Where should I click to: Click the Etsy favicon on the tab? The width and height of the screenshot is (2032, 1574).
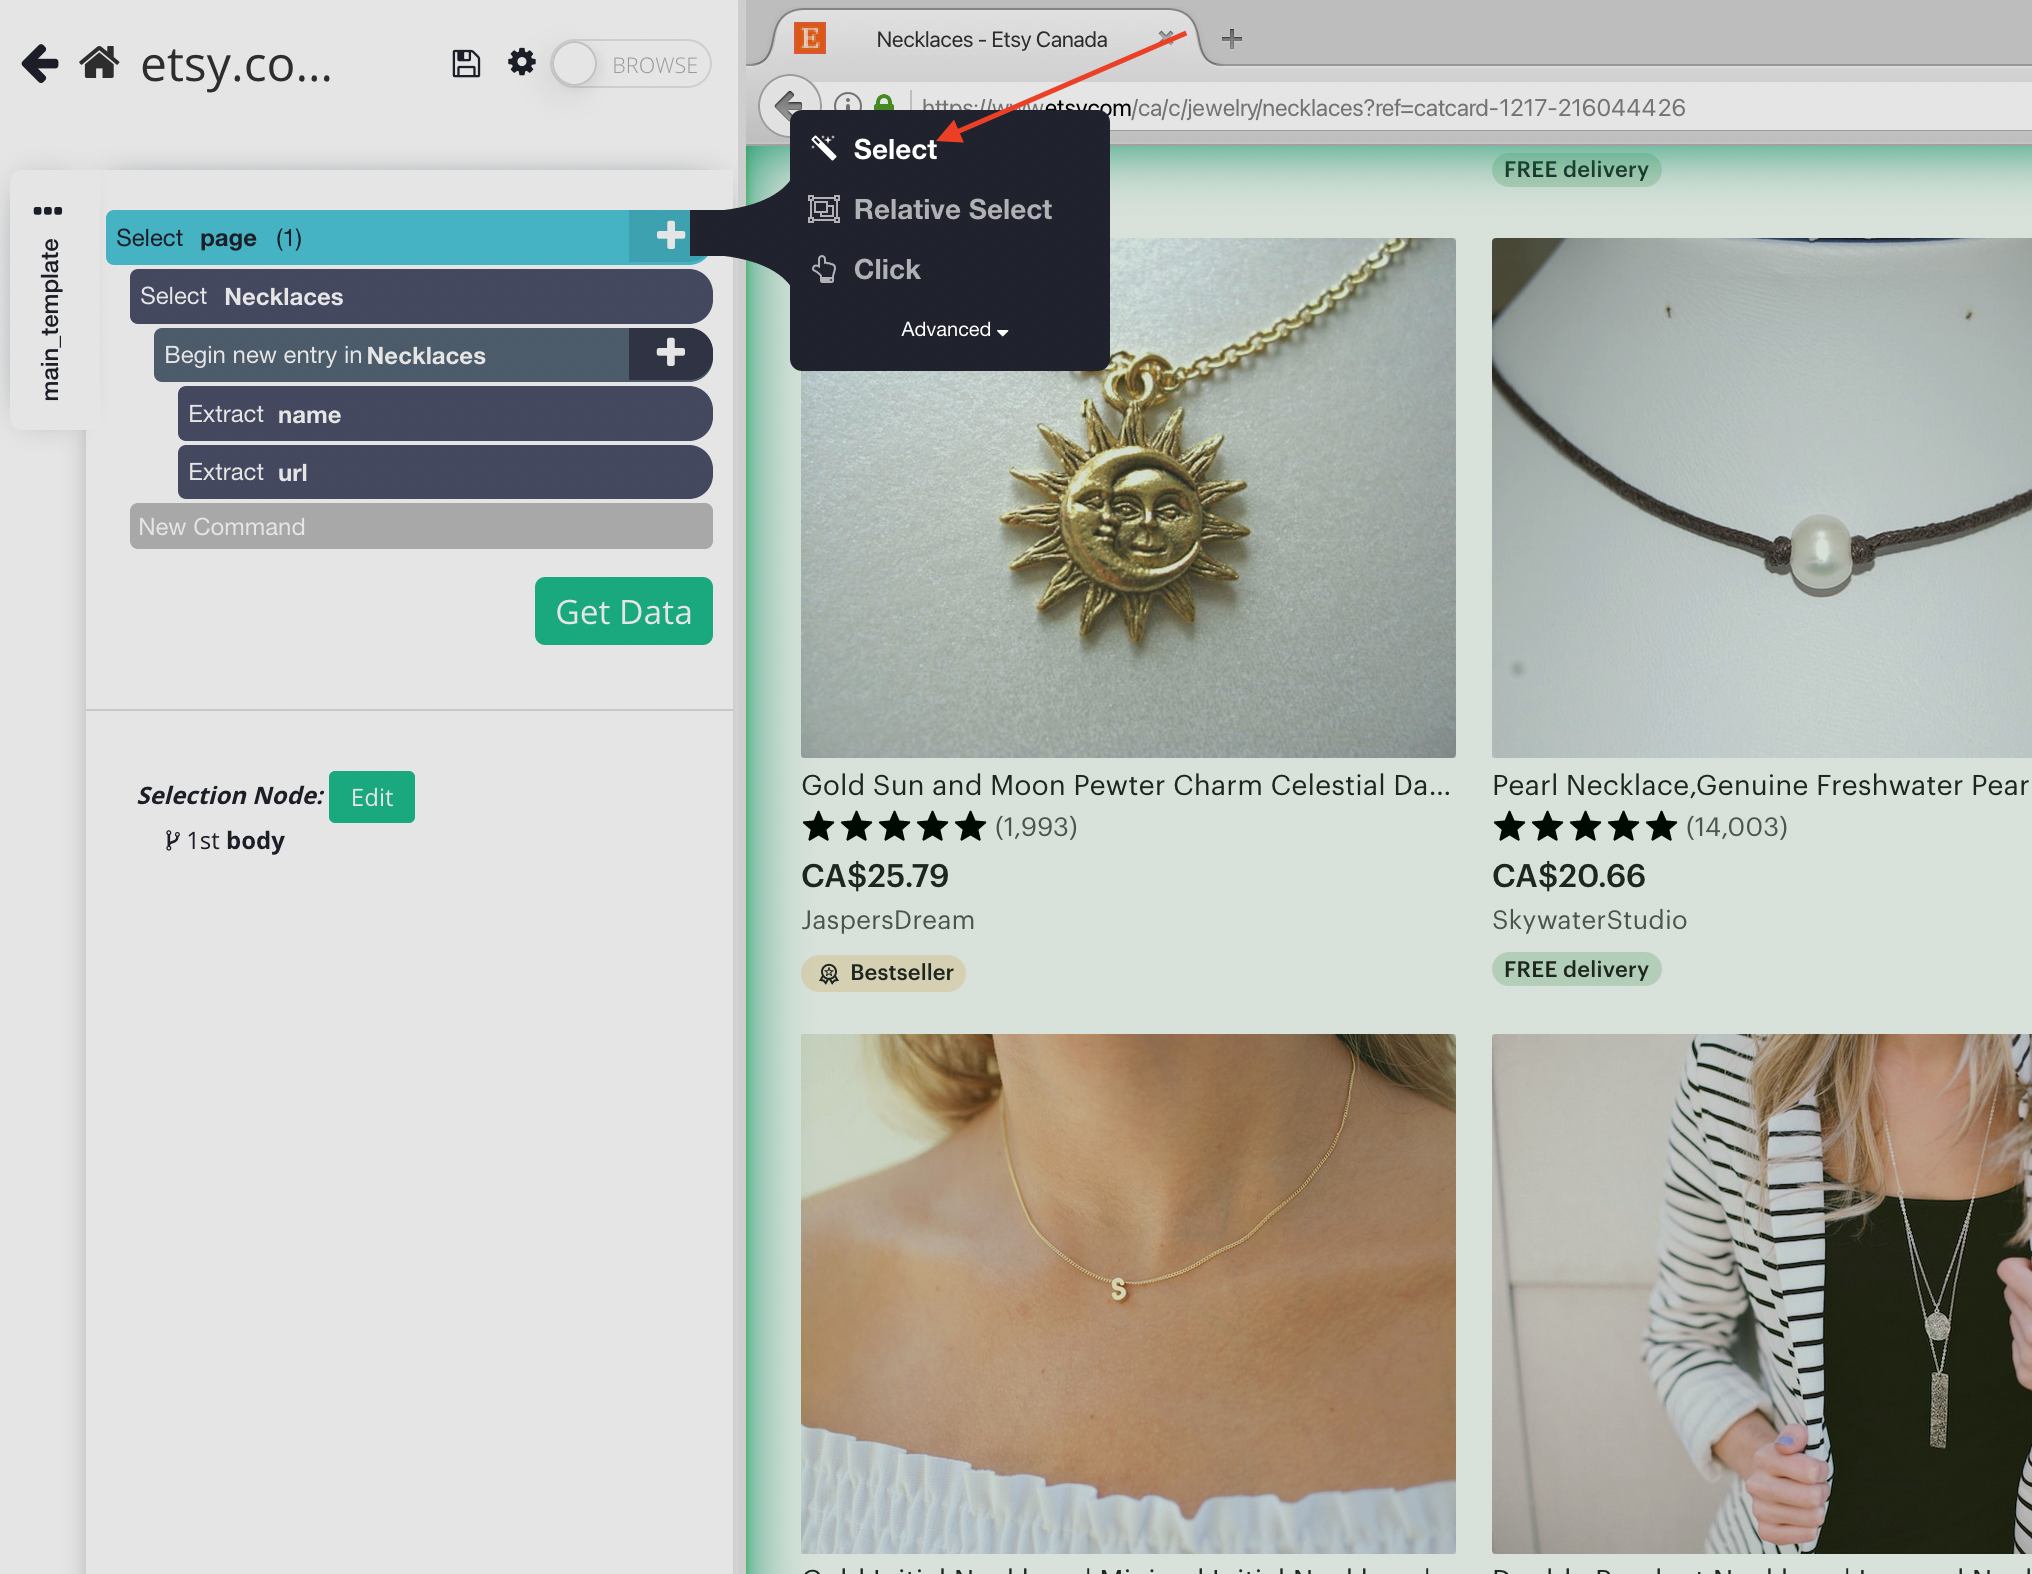click(x=809, y=38)
